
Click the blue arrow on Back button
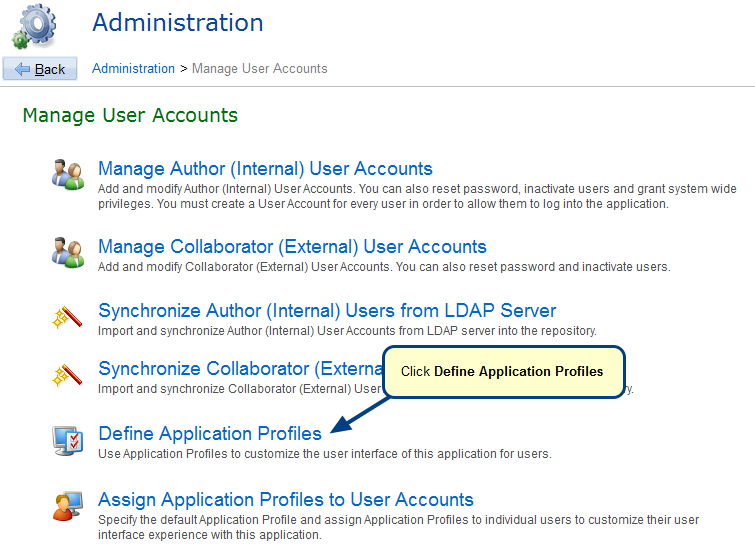(22, 69)
